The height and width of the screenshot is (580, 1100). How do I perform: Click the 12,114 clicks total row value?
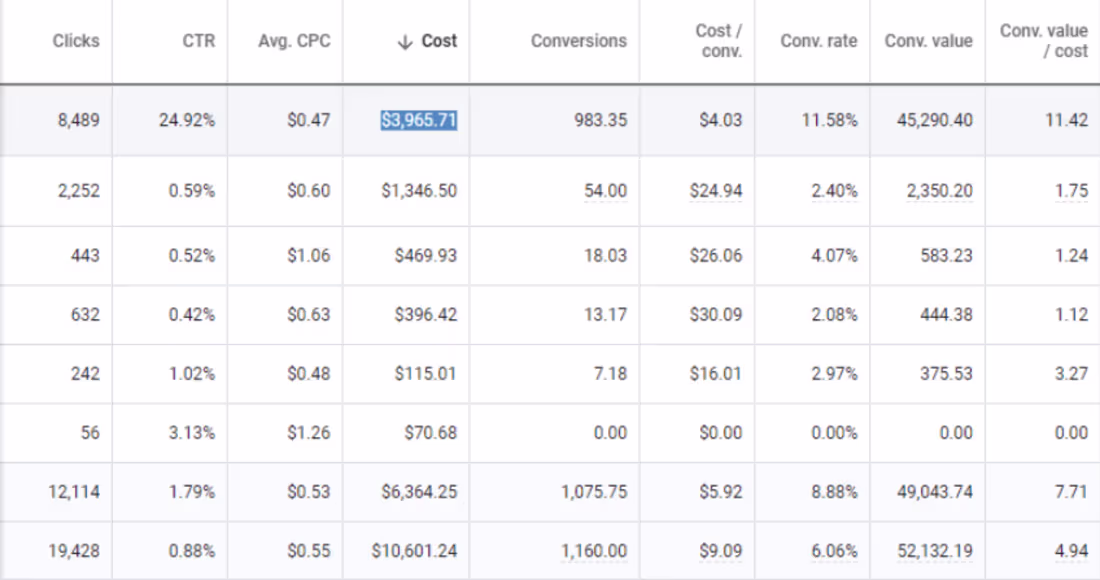click(x=74, y=492)
